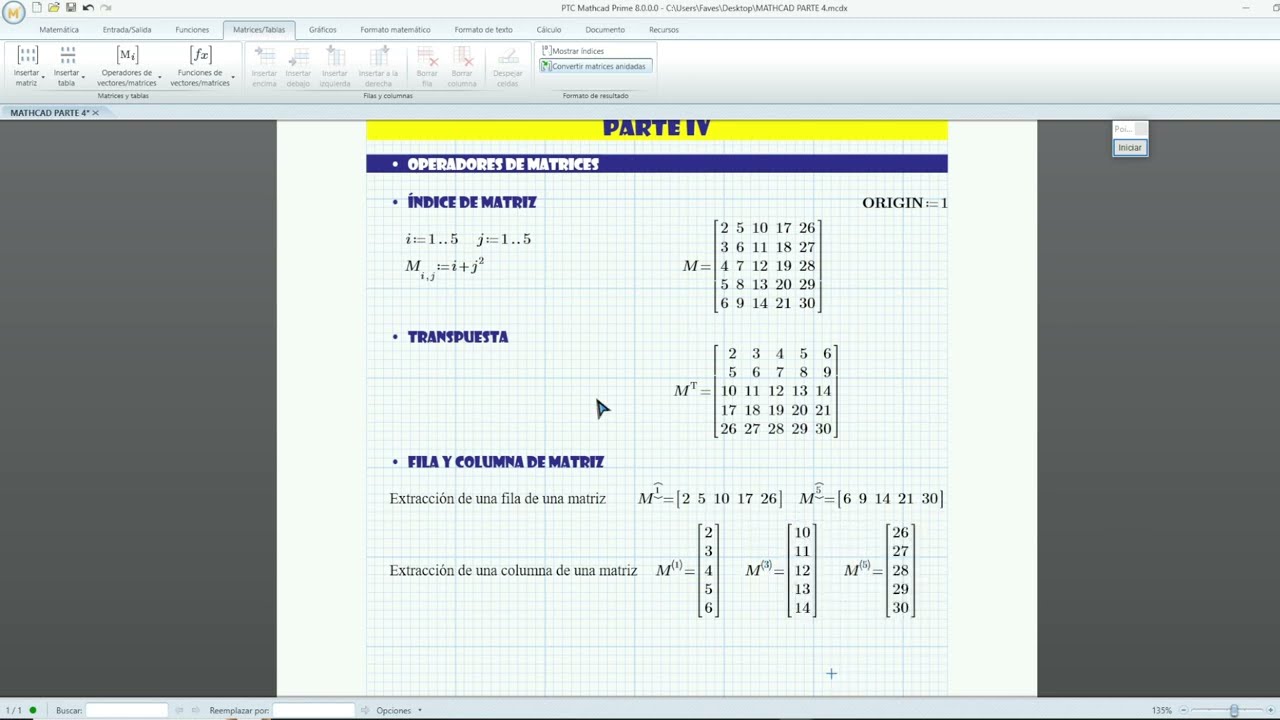
Task: Click the Redo arrow icon
Action: pyautogui.click(x=106, y=8)
